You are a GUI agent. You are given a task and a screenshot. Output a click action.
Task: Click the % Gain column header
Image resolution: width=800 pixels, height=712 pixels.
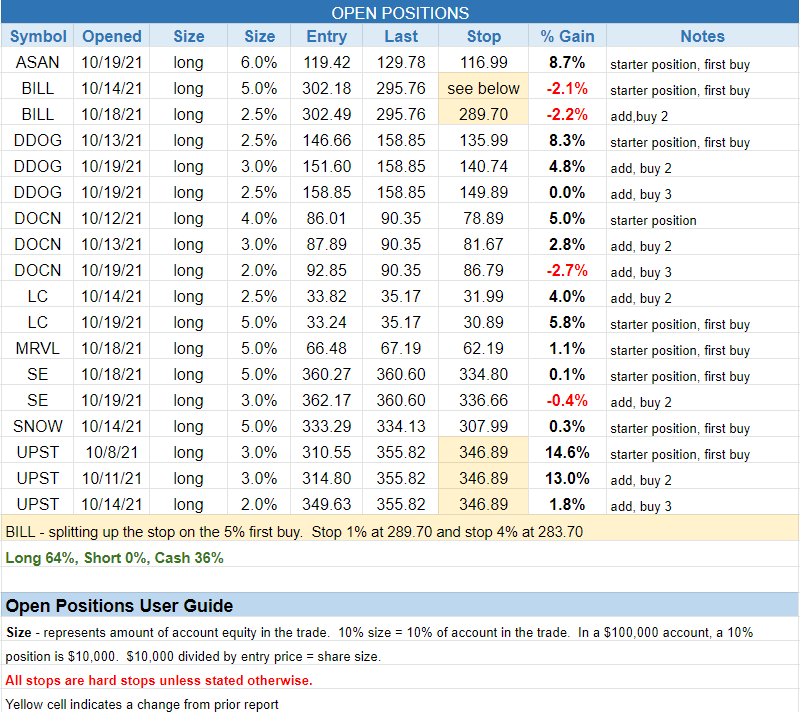click(567, 36)
